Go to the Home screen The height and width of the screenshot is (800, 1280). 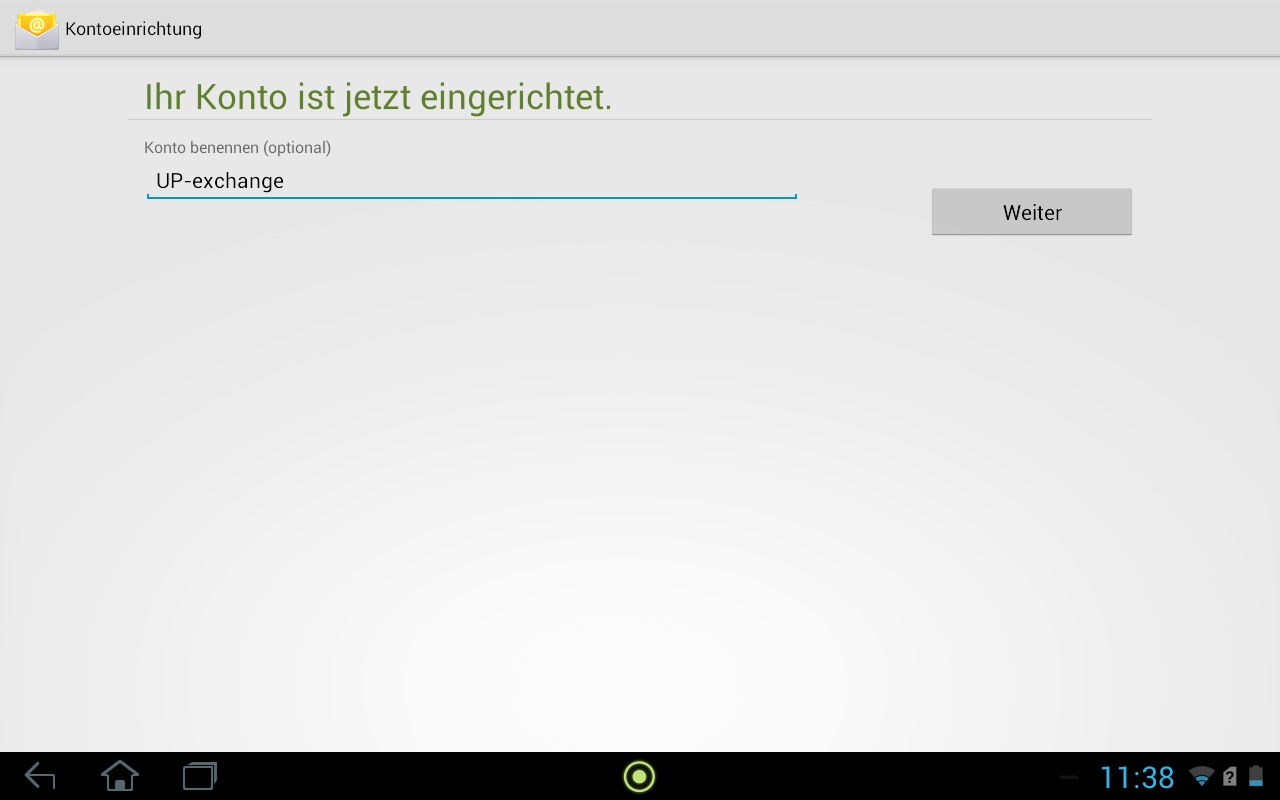coord(120,776)
